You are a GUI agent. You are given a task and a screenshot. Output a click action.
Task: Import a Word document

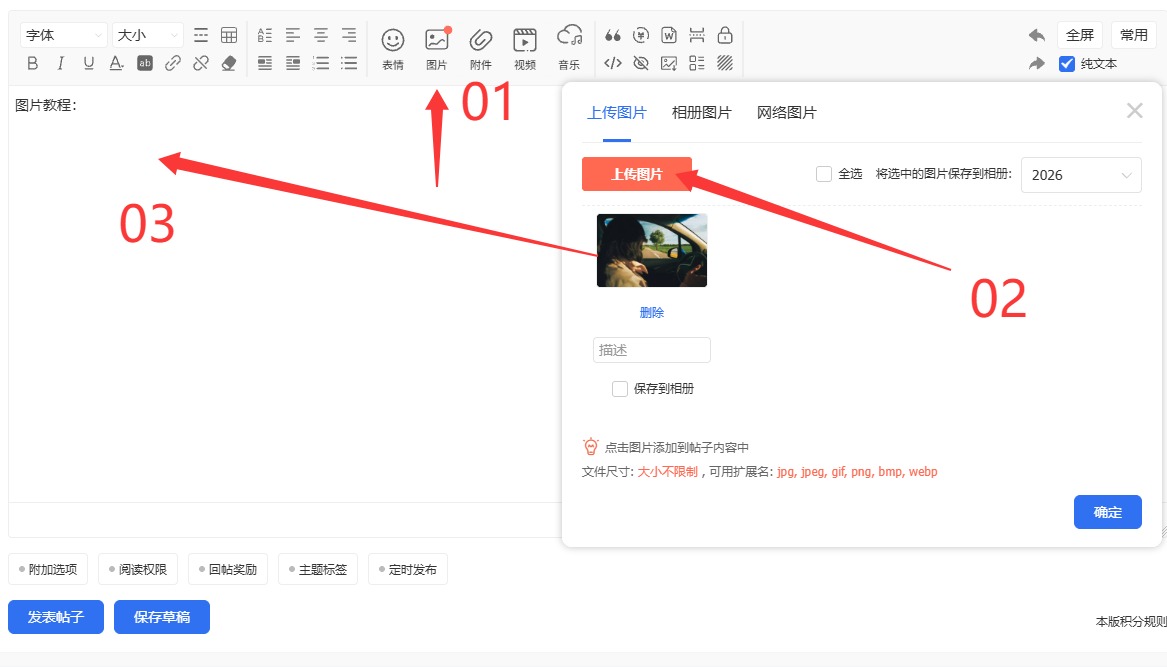[669, 35]
